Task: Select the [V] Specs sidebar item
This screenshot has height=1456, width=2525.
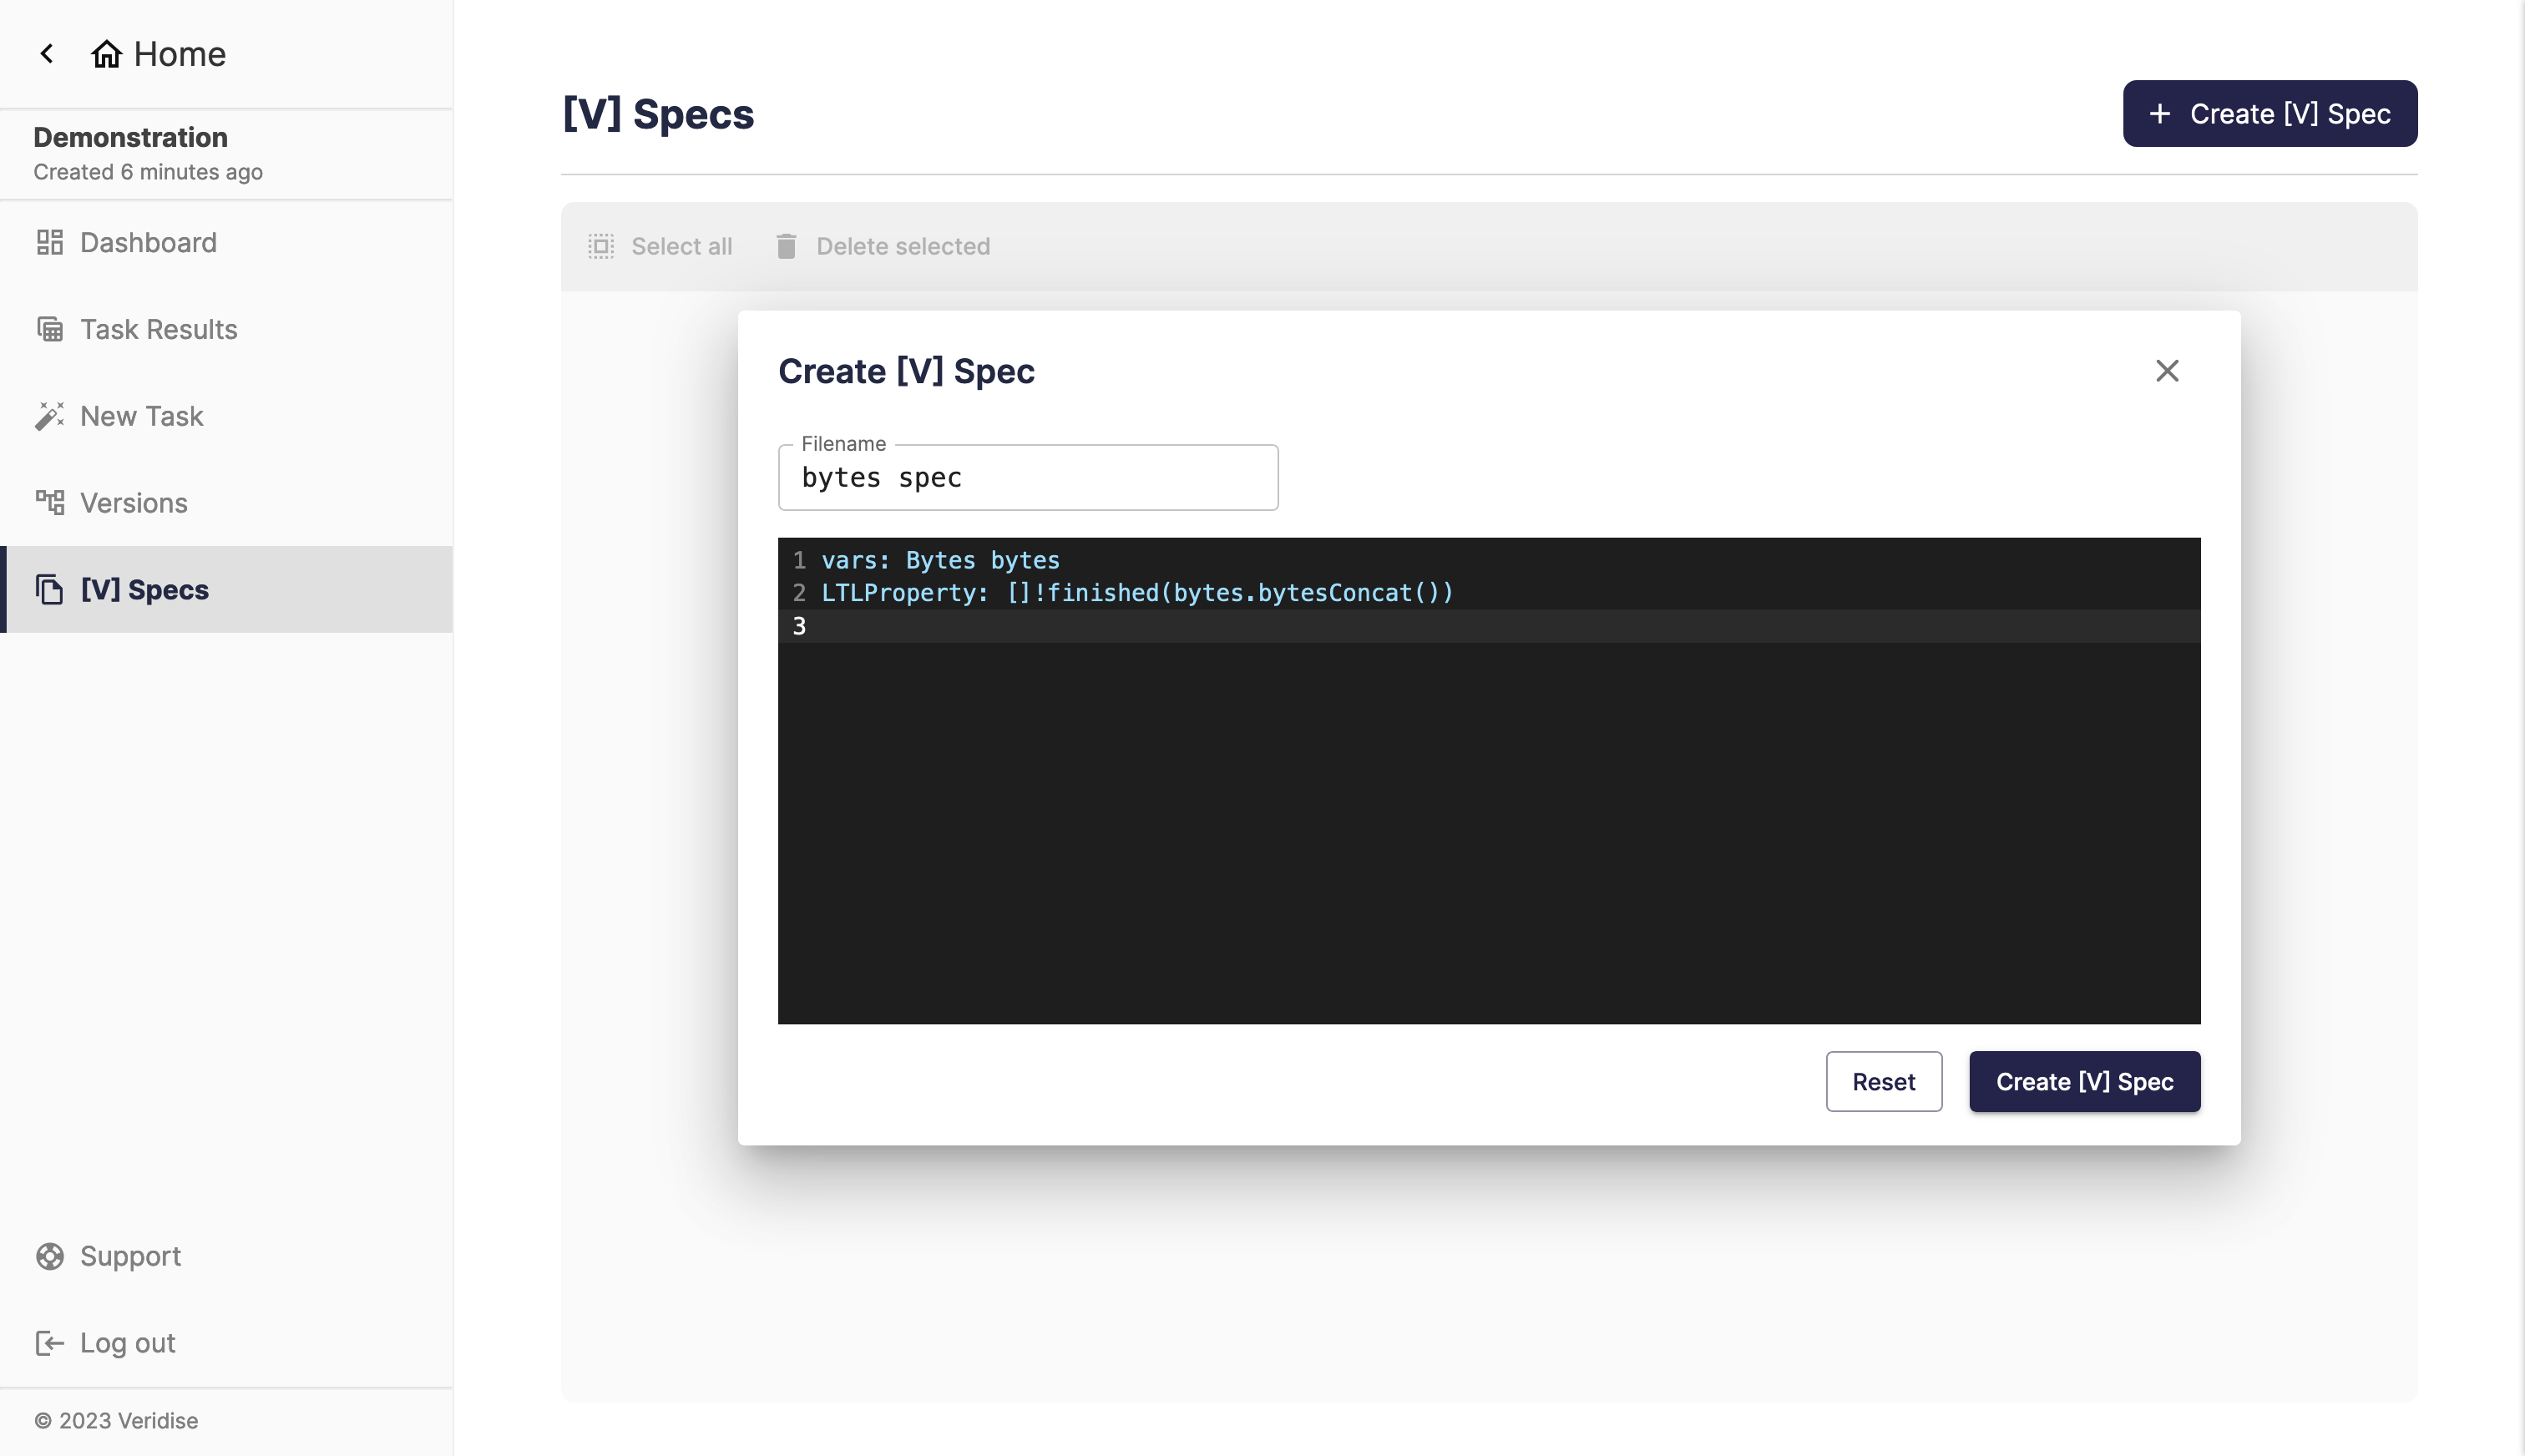Action: (226, 590)
